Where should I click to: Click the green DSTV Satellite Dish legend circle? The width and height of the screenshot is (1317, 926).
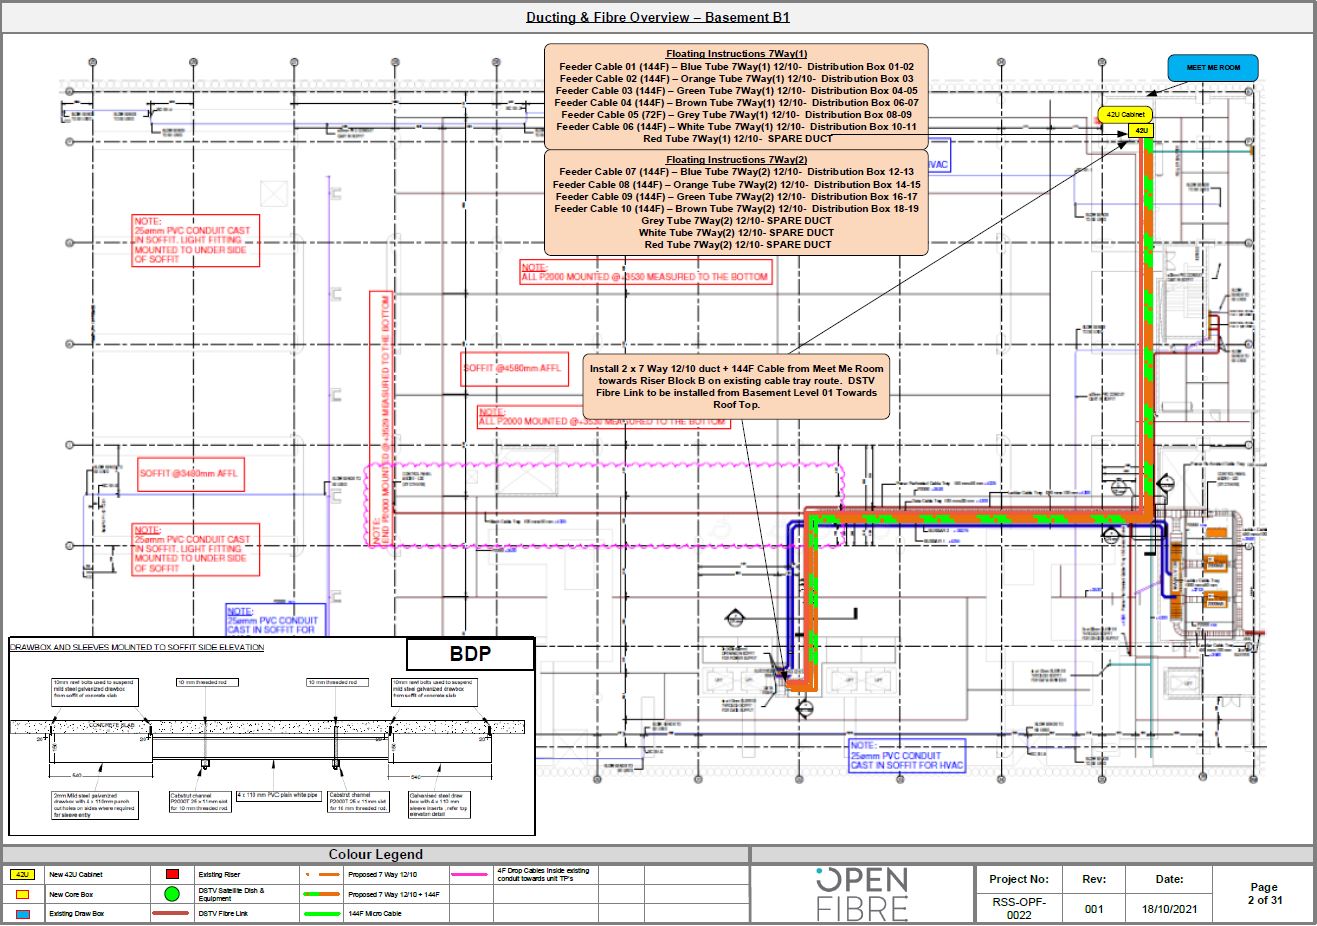click(172, 894)
